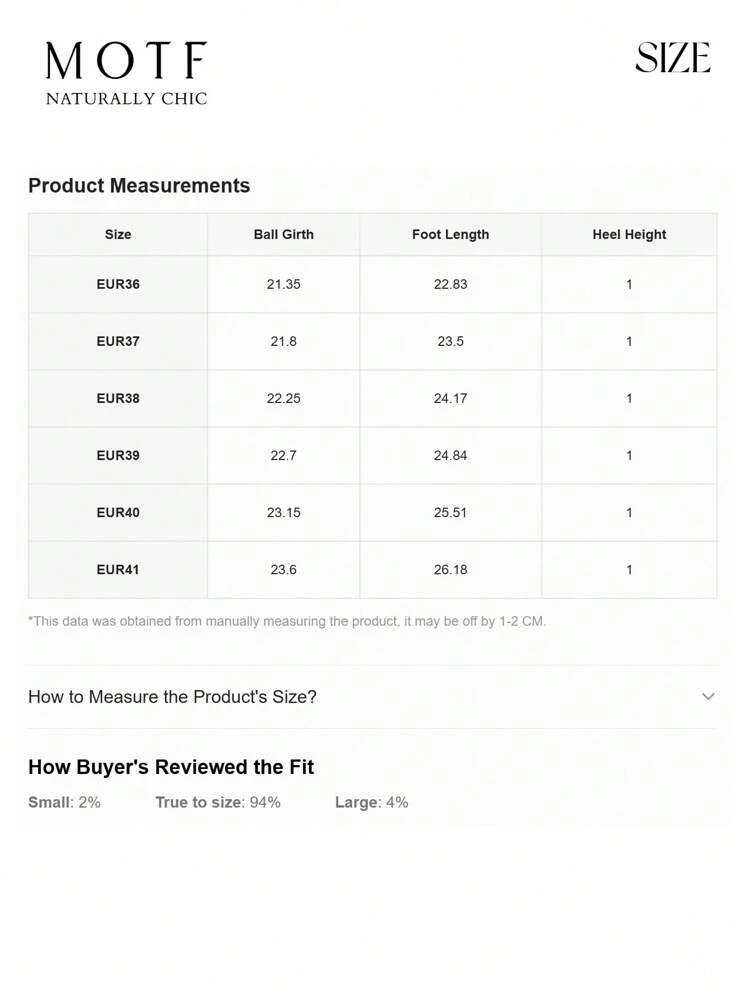Click the NATURALLY CHIC tagline text

(126, 99)
